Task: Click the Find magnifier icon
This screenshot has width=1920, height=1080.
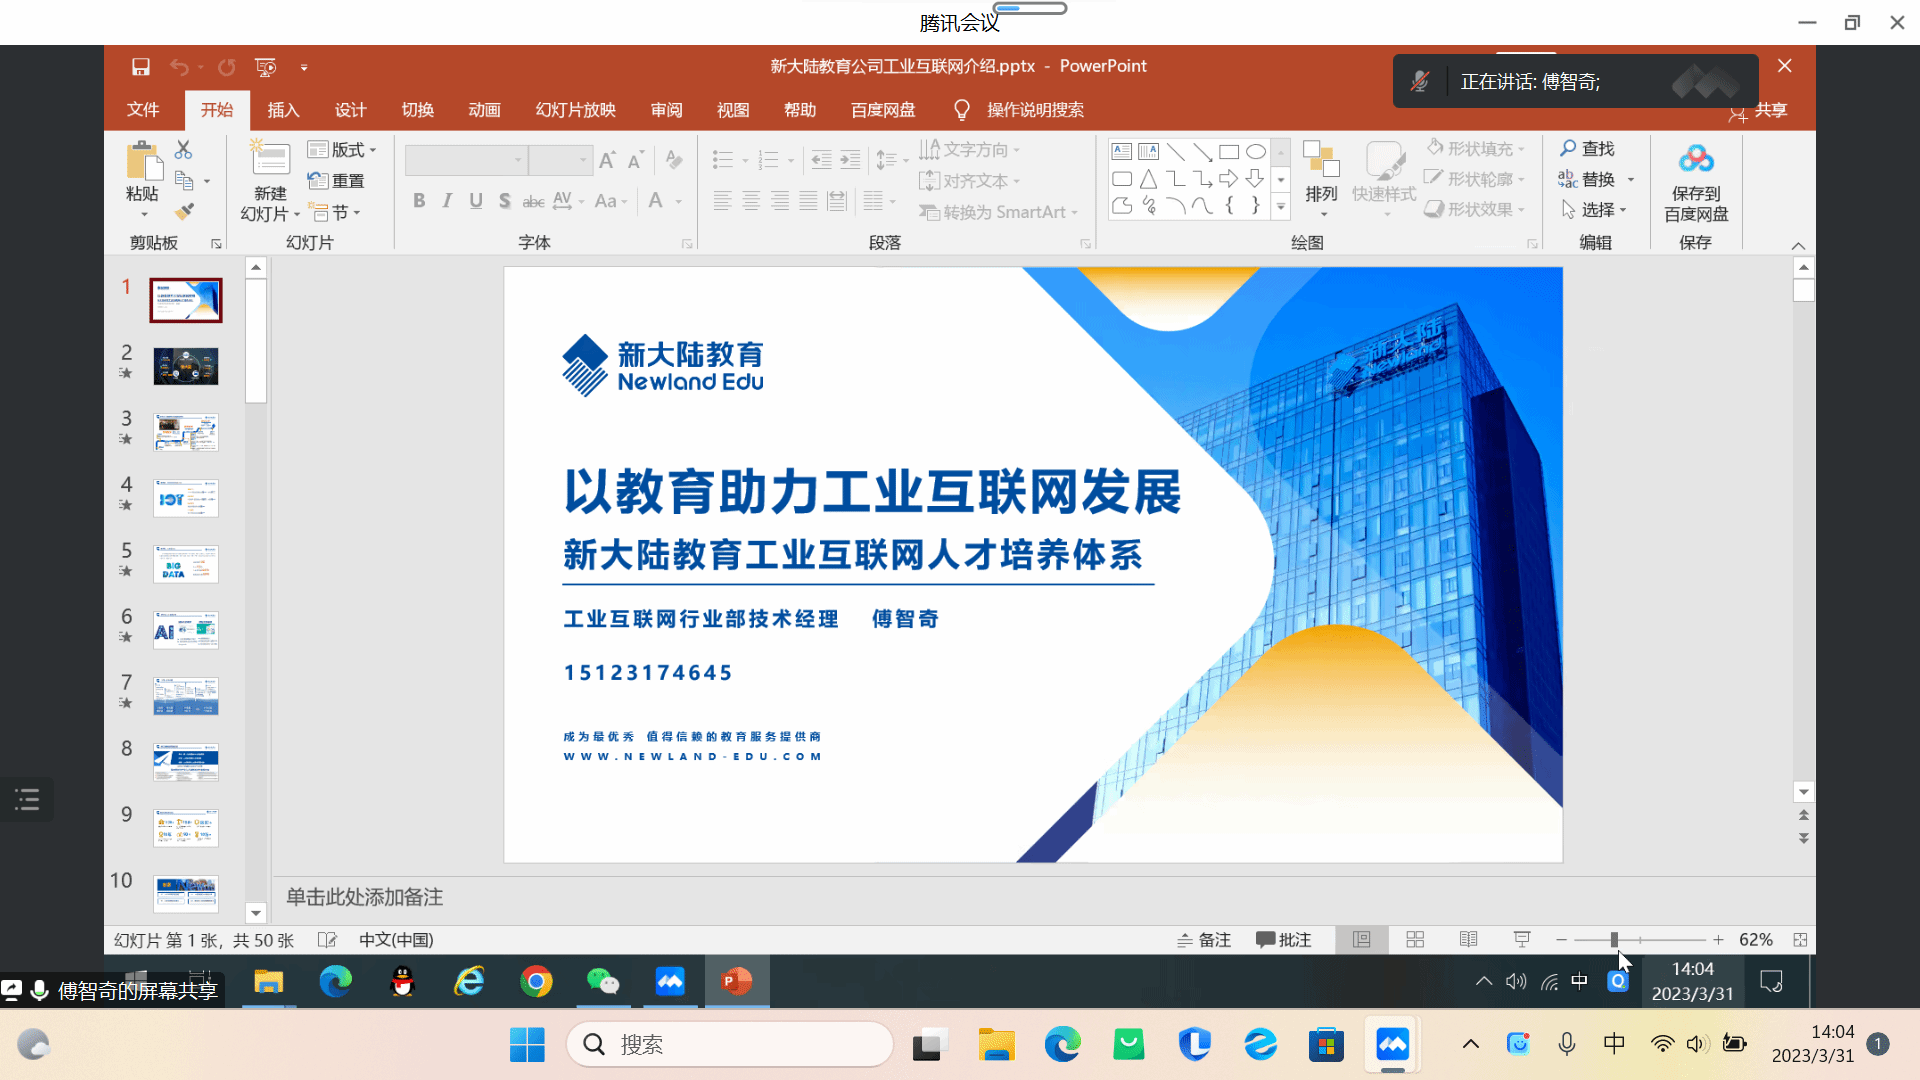Action: pyautogui.click(x=1568, y=148)
